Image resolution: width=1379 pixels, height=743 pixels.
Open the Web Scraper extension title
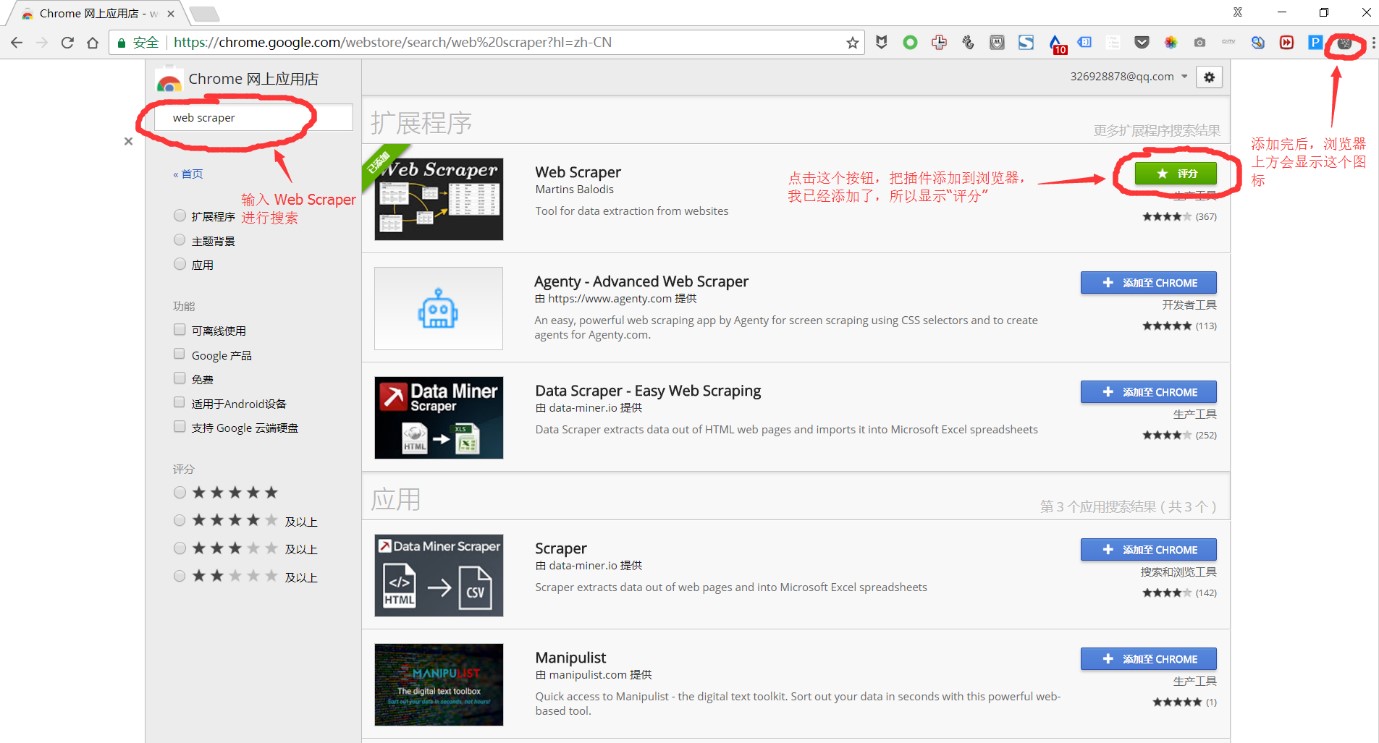[x=578, y=172]
